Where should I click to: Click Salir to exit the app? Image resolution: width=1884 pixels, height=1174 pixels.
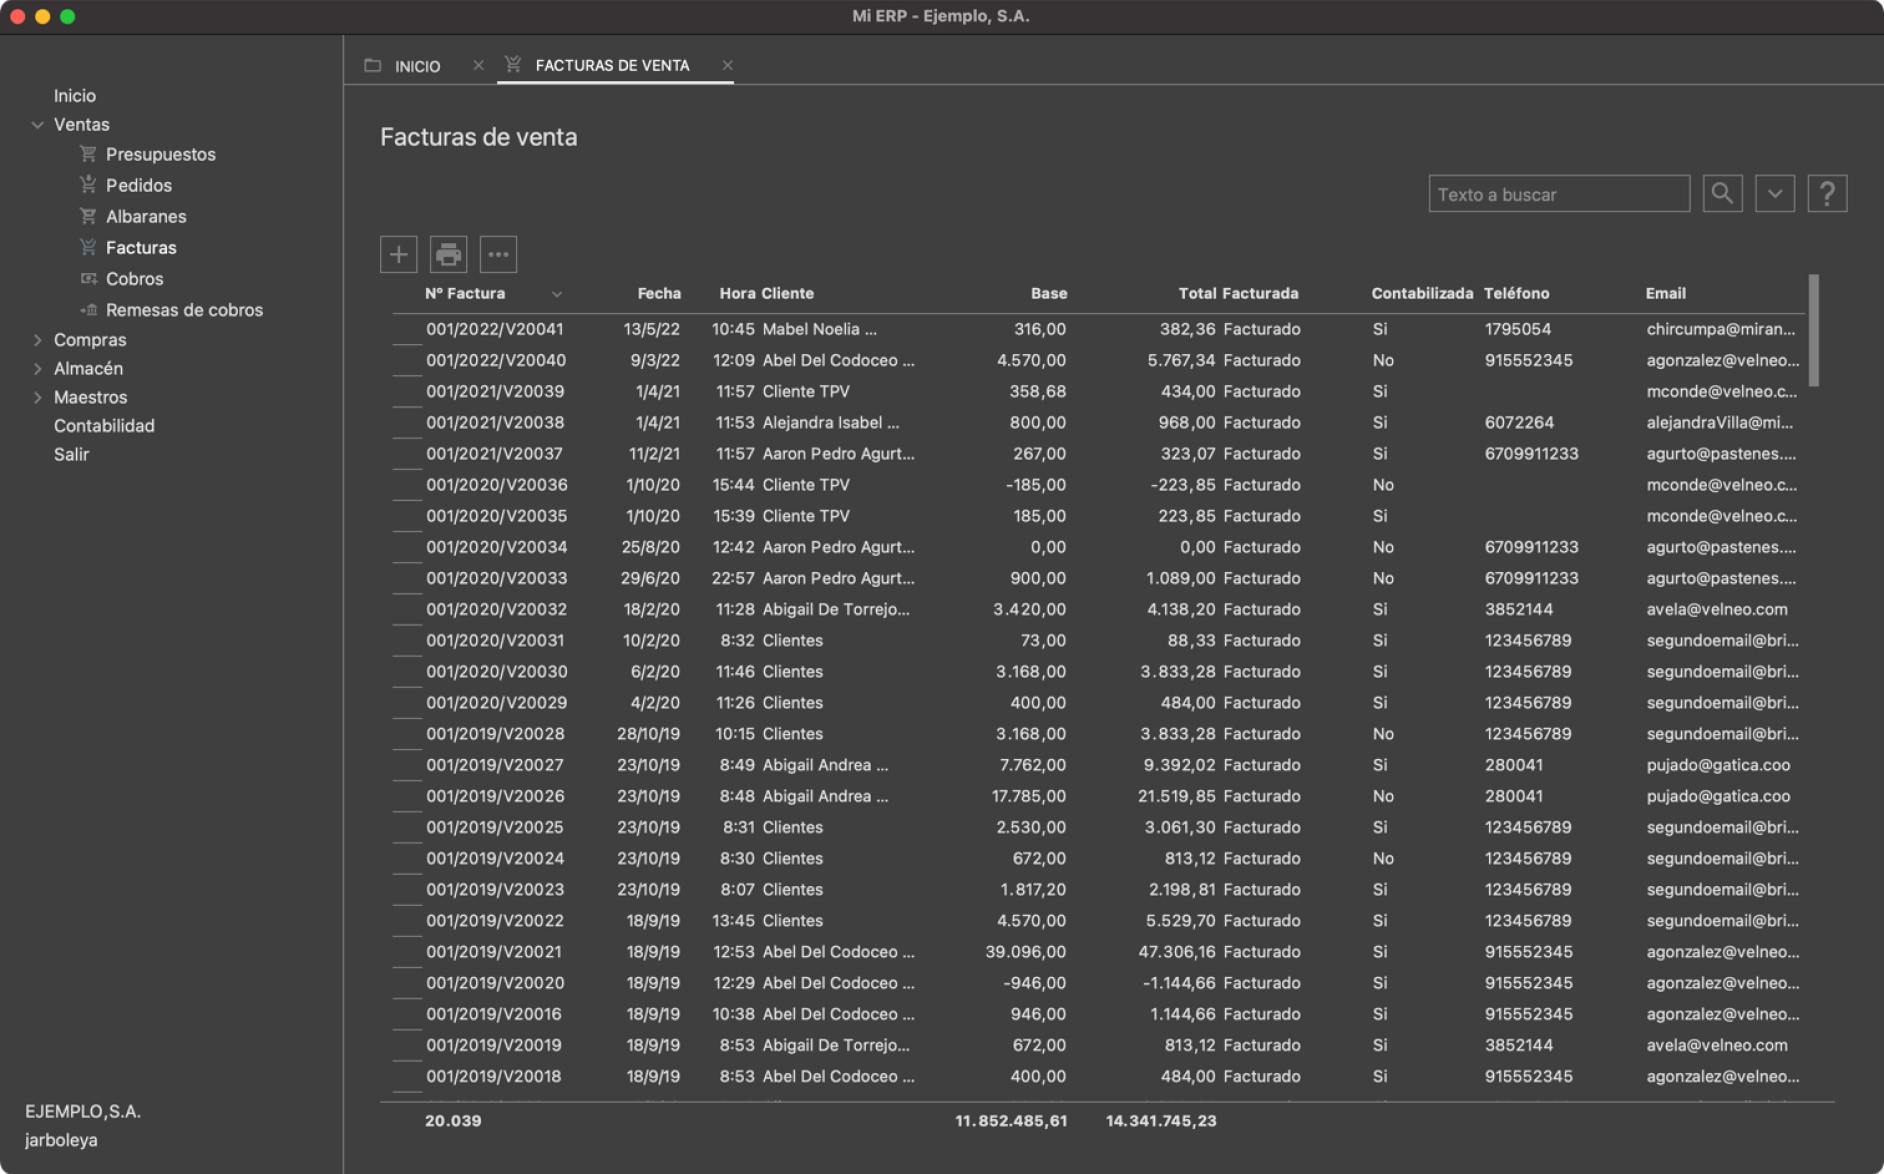[71, 454]
